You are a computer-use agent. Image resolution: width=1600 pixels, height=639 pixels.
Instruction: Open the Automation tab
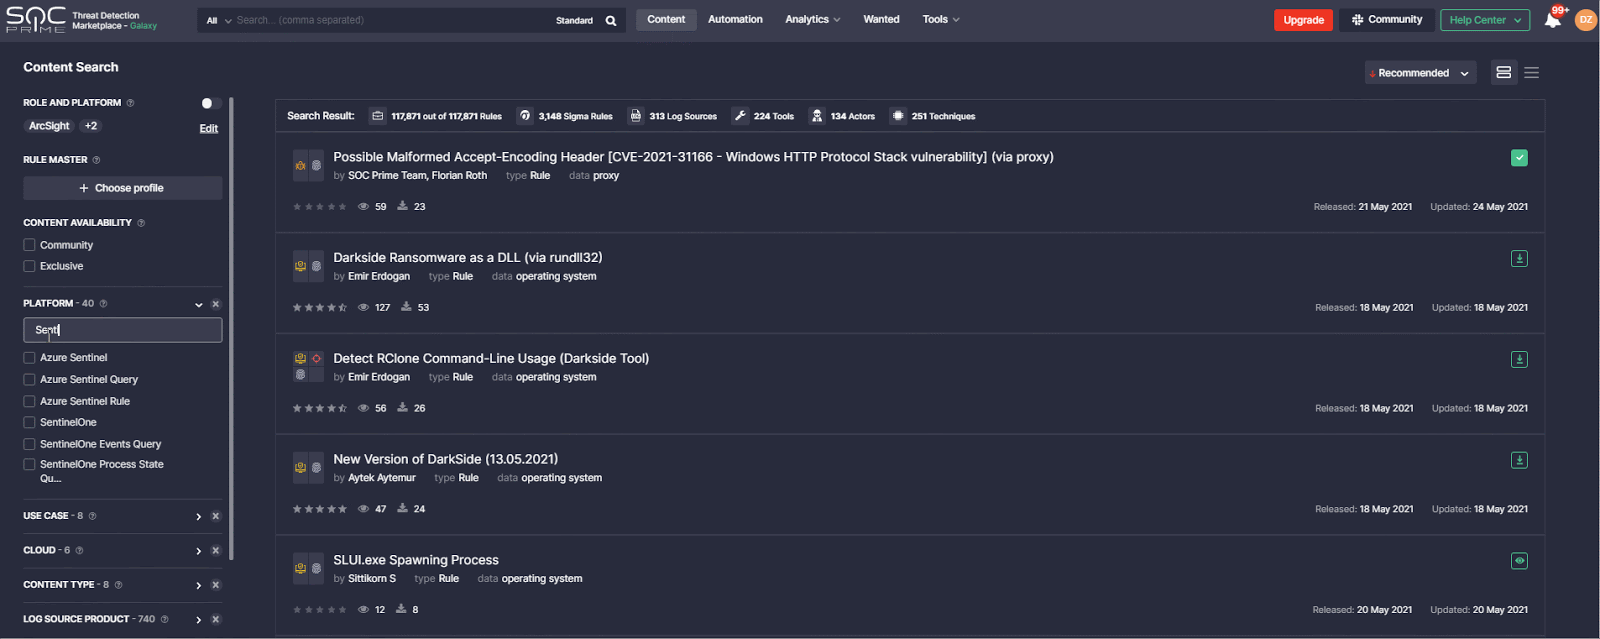pyautogui.click(x=735, y=20)
